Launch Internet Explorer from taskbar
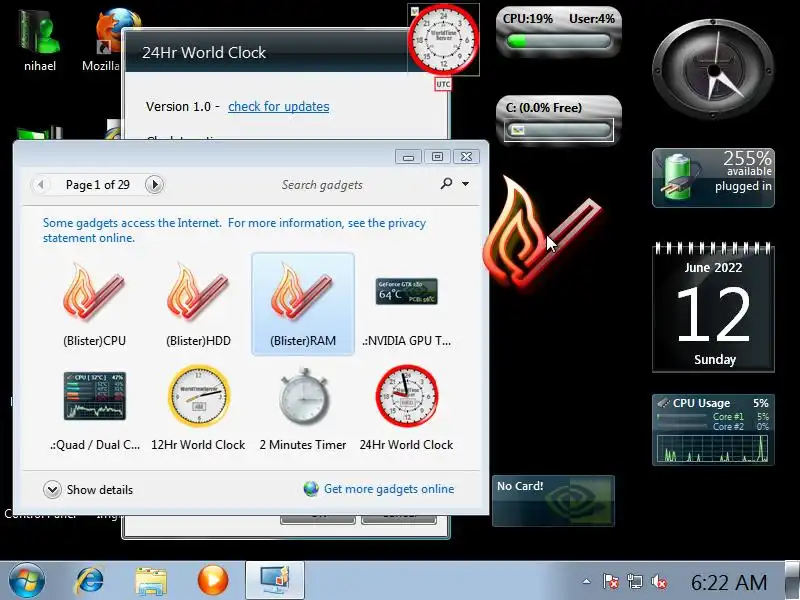This screenshot has width=800, height=600. [x=89, y=581]
